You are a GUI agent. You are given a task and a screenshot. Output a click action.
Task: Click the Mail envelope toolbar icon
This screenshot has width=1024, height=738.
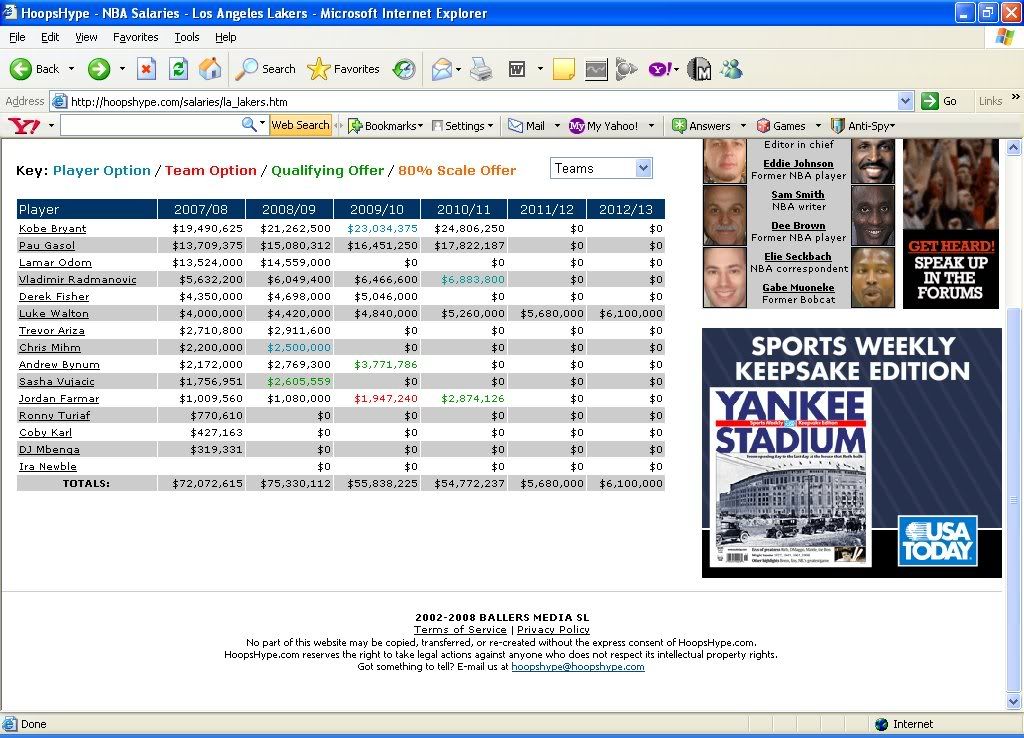(442, 69)
